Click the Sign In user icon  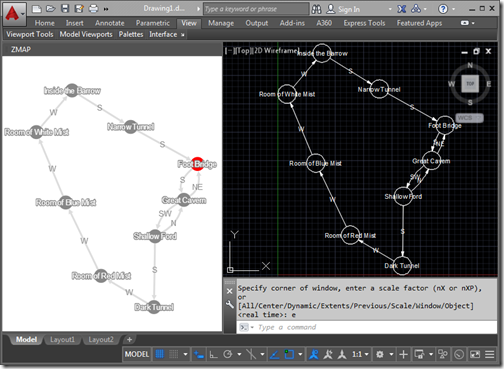tap(330, 9)
